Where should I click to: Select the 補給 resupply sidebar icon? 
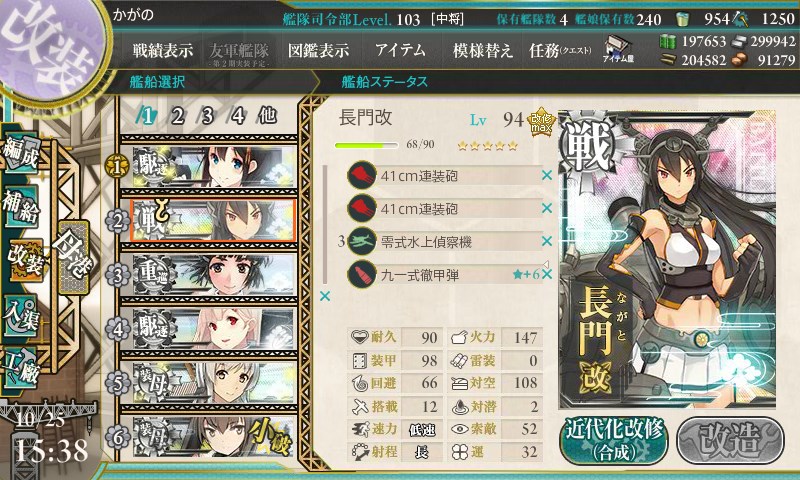20,206
